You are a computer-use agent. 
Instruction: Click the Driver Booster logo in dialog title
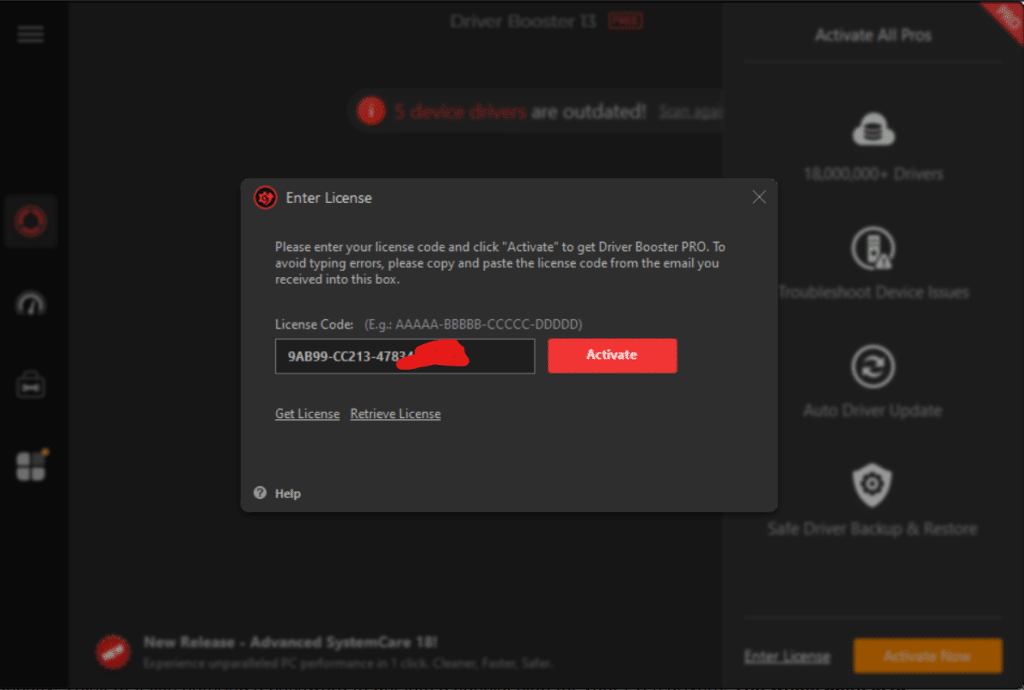pyautogui.click(x=265, y=198)
